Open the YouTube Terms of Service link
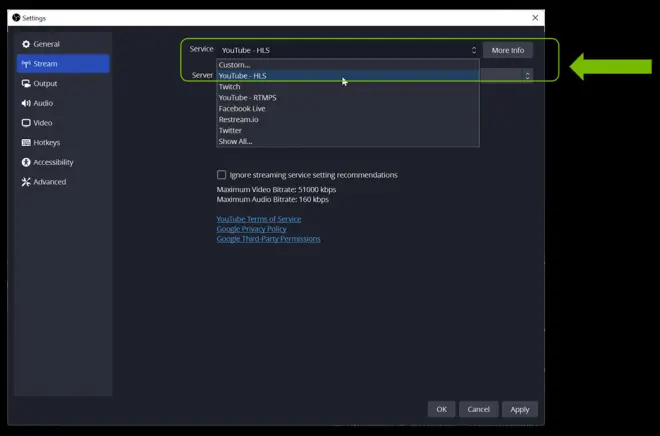 click(259, 219)
